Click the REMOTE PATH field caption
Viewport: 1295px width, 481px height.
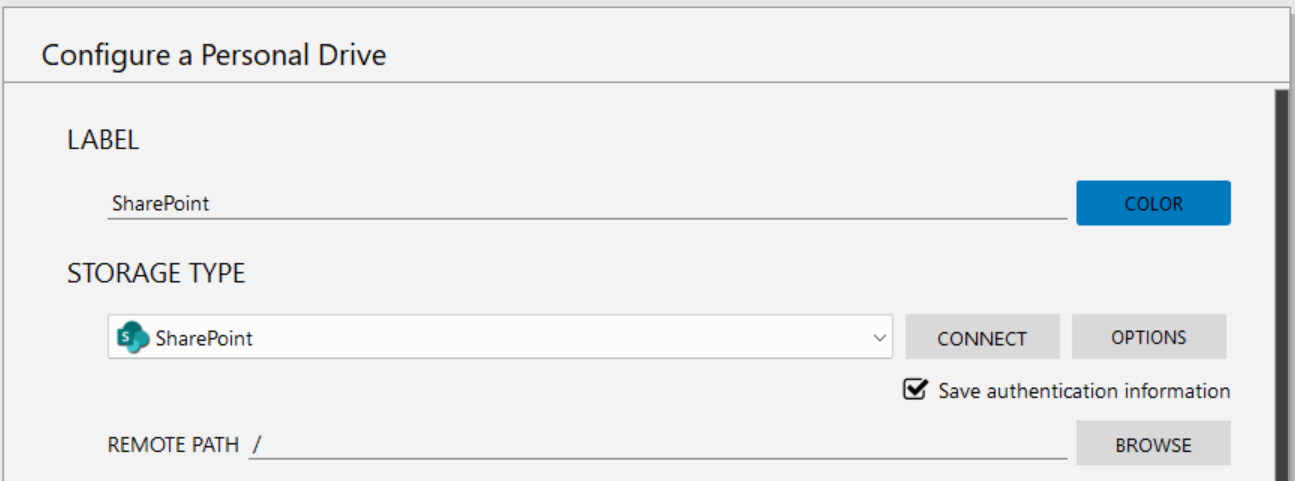173,445
